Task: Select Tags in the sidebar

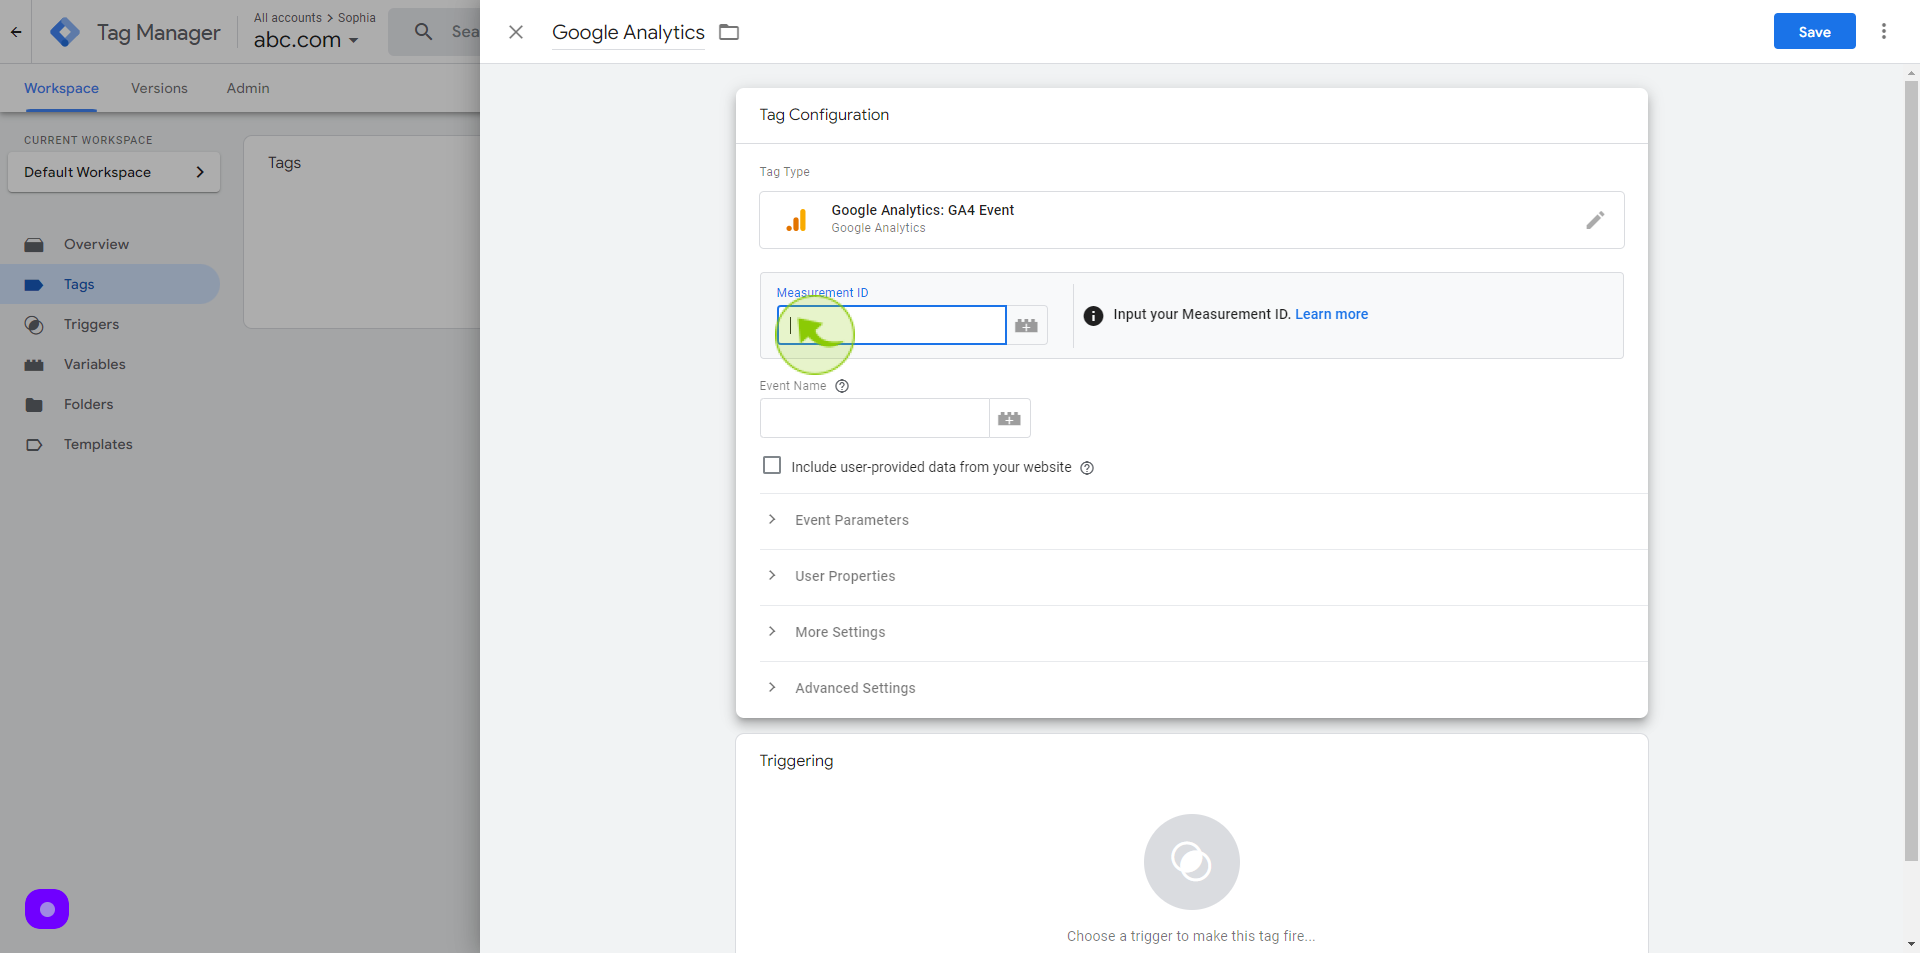Action: tap(109, 284)
